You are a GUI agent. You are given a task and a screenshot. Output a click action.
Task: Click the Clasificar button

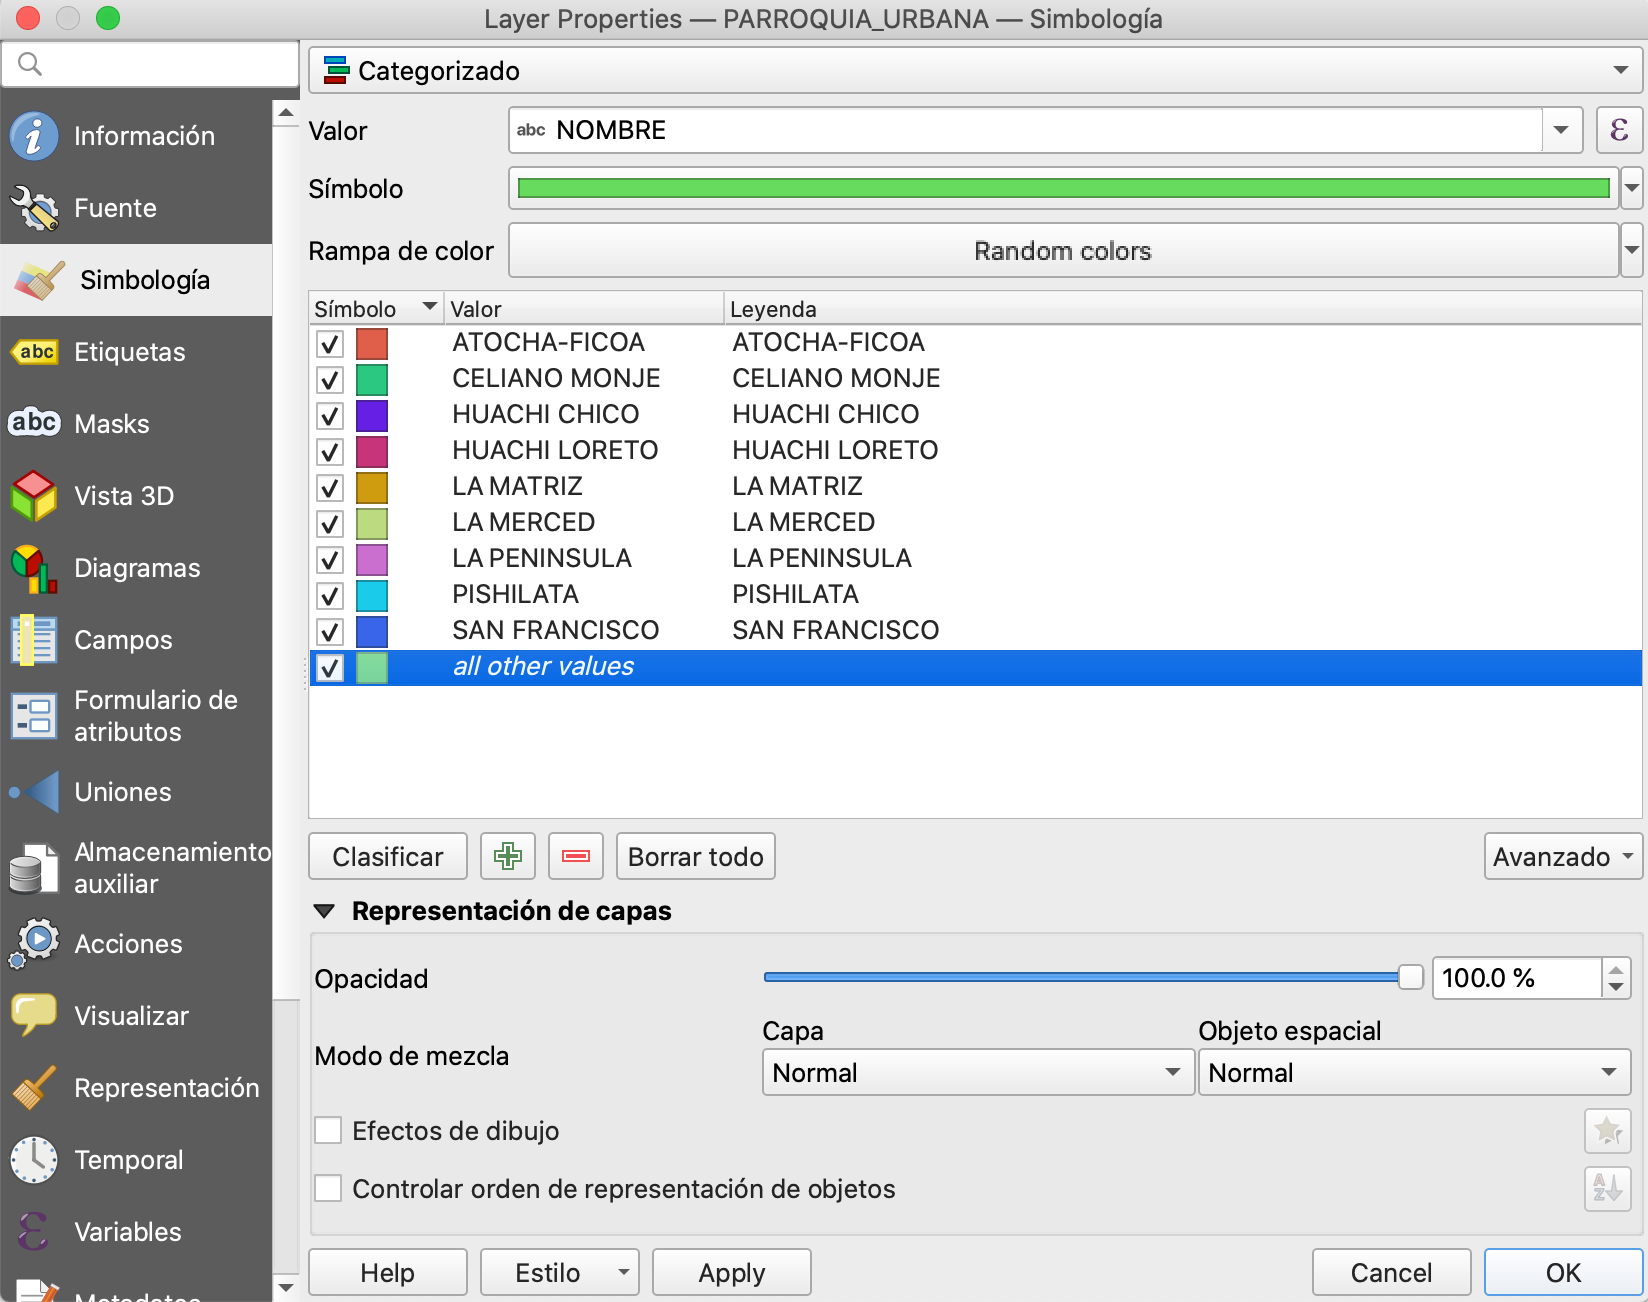[387, 857]
